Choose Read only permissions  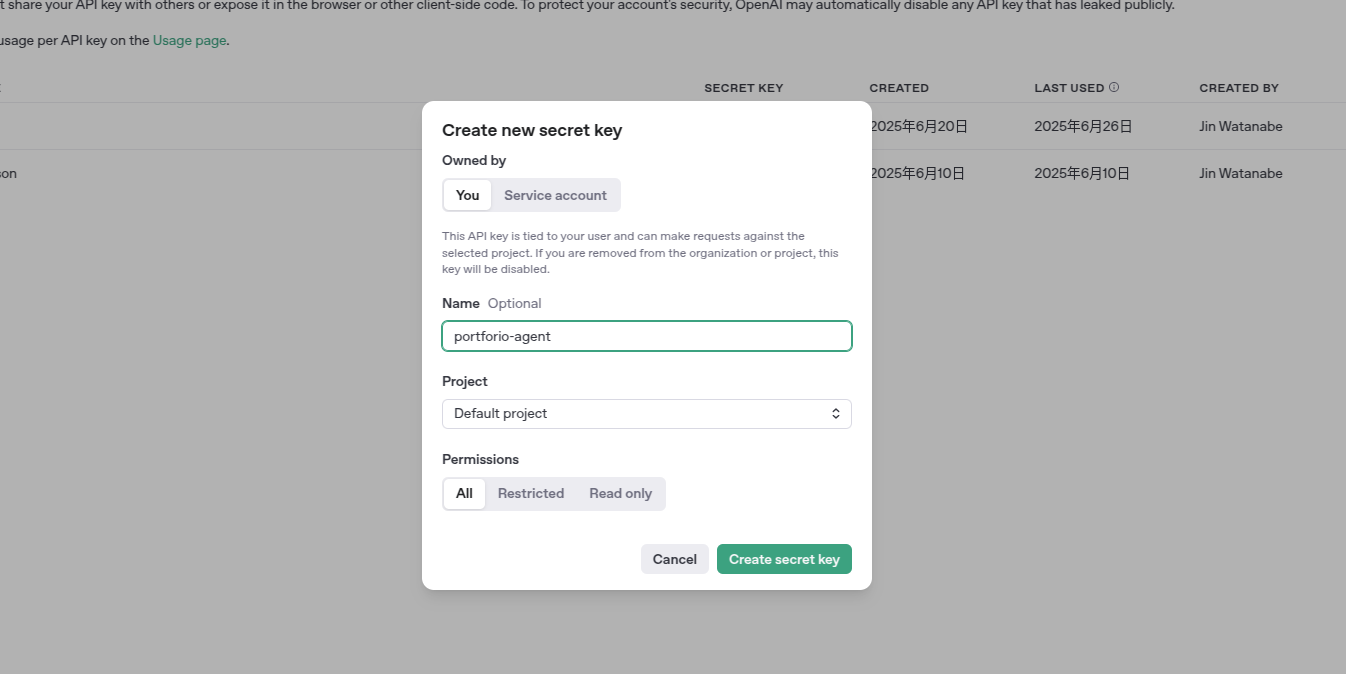click(x=620, y=493)
